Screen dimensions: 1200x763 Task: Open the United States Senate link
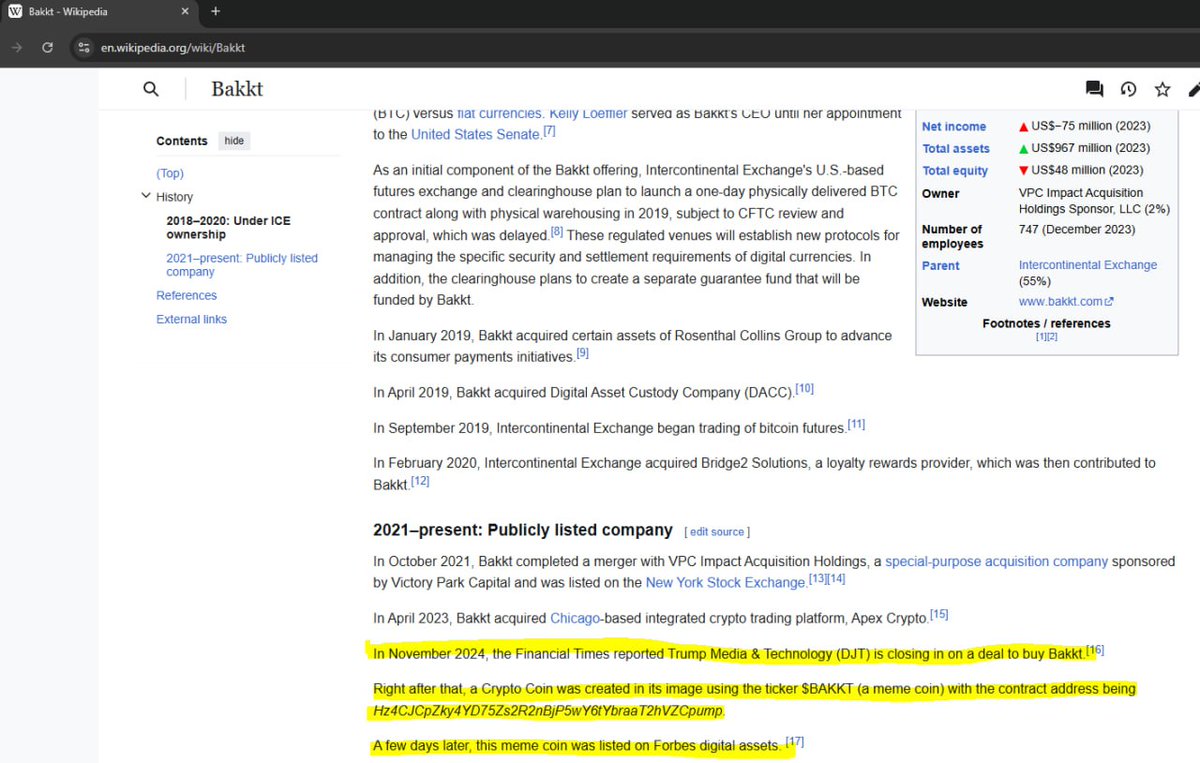coord(475,134)
